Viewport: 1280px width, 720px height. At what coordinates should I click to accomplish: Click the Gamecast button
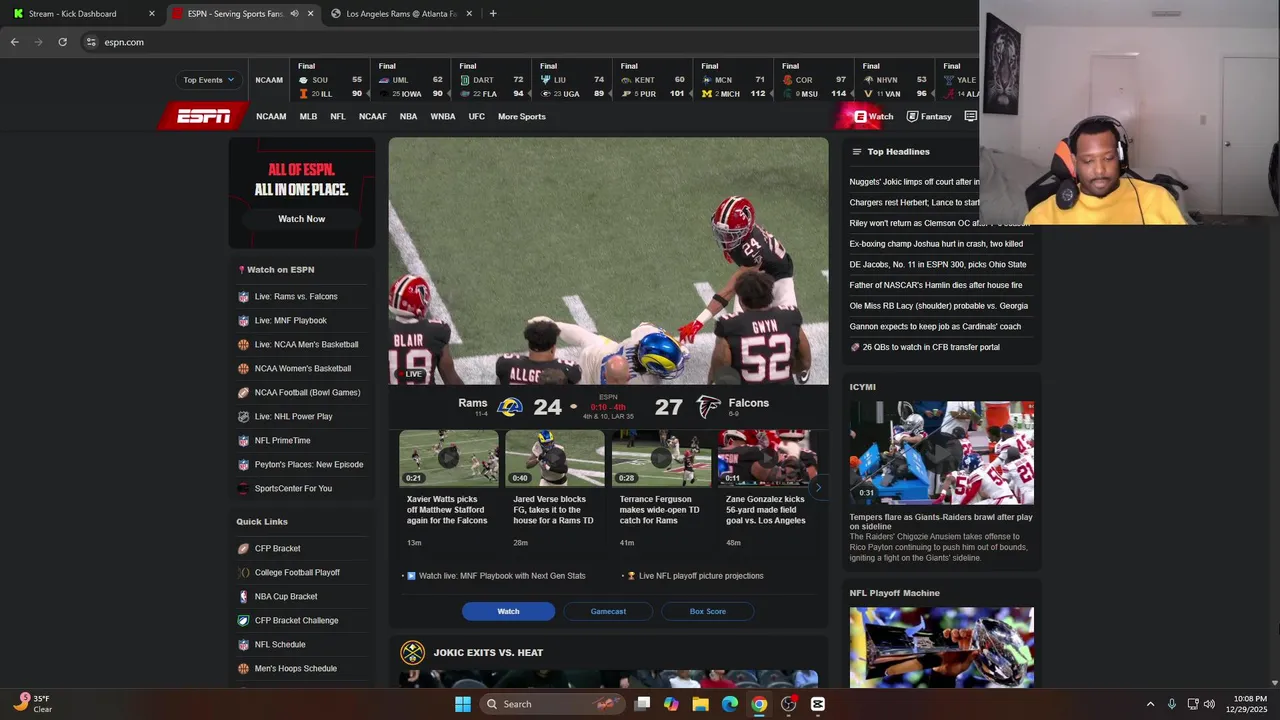coord(608,611)
